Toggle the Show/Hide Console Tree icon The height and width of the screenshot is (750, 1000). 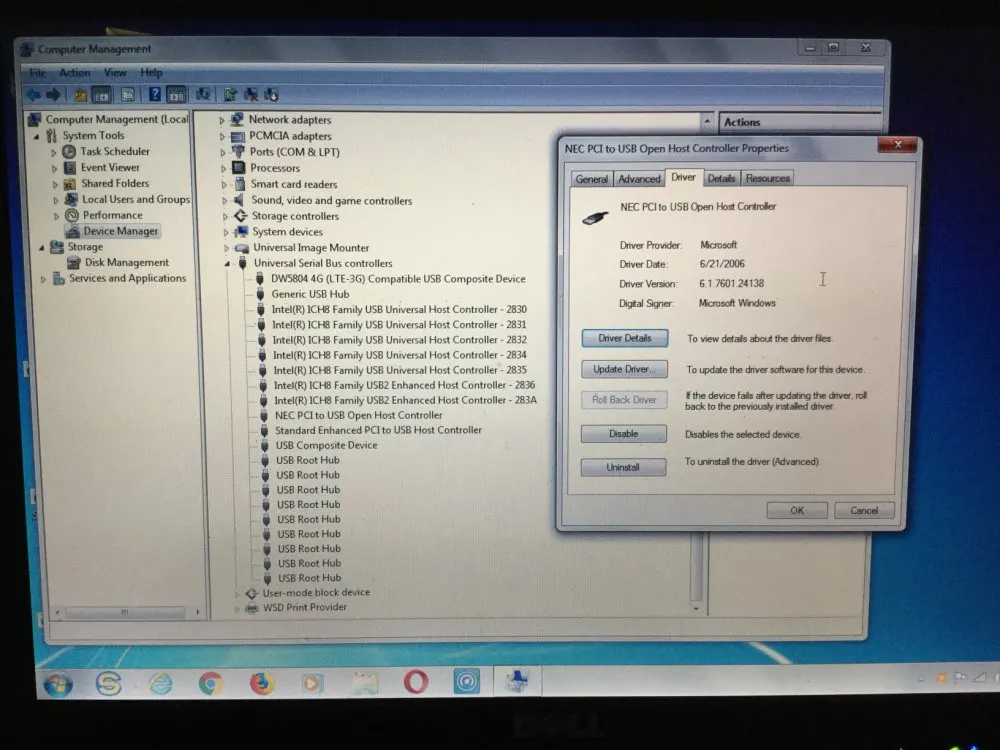pyautogui.click(x=101, y=95)
